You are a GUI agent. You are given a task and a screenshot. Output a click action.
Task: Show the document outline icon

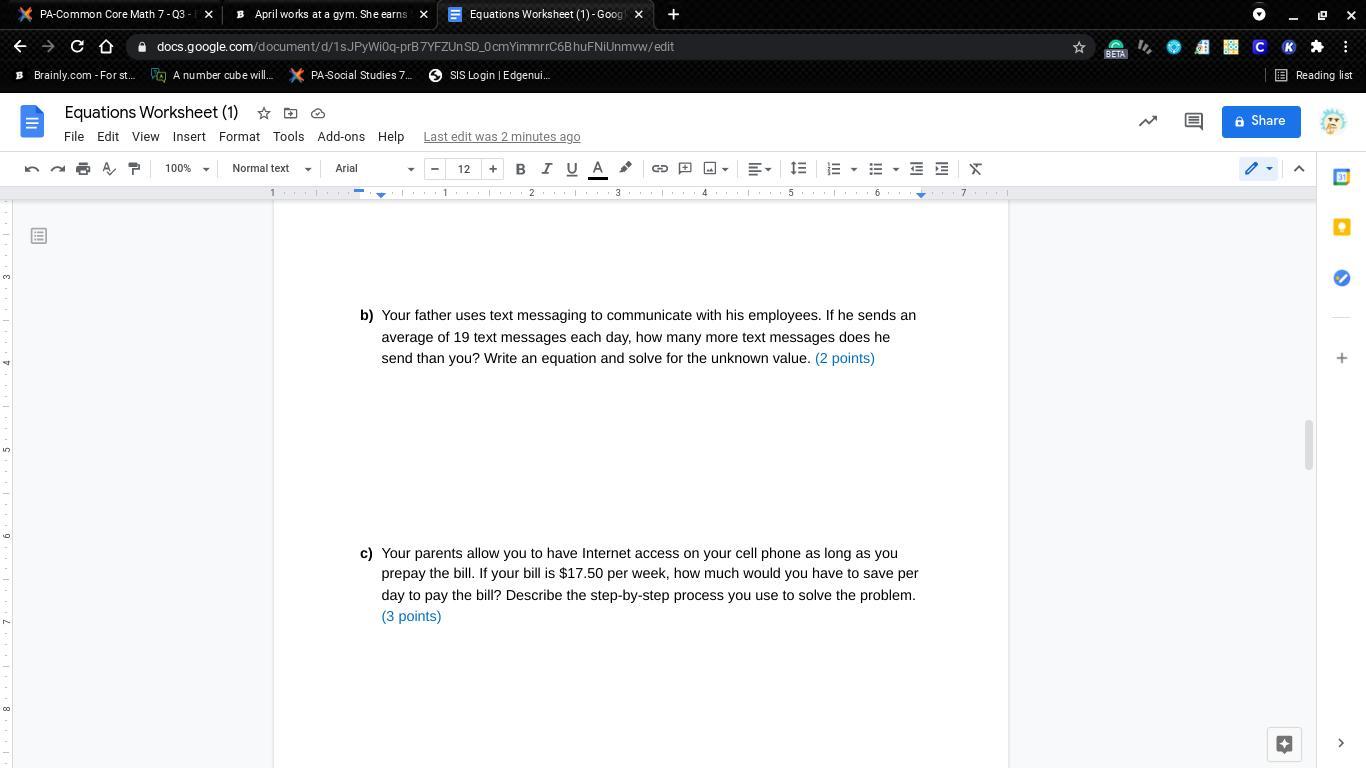39,236
